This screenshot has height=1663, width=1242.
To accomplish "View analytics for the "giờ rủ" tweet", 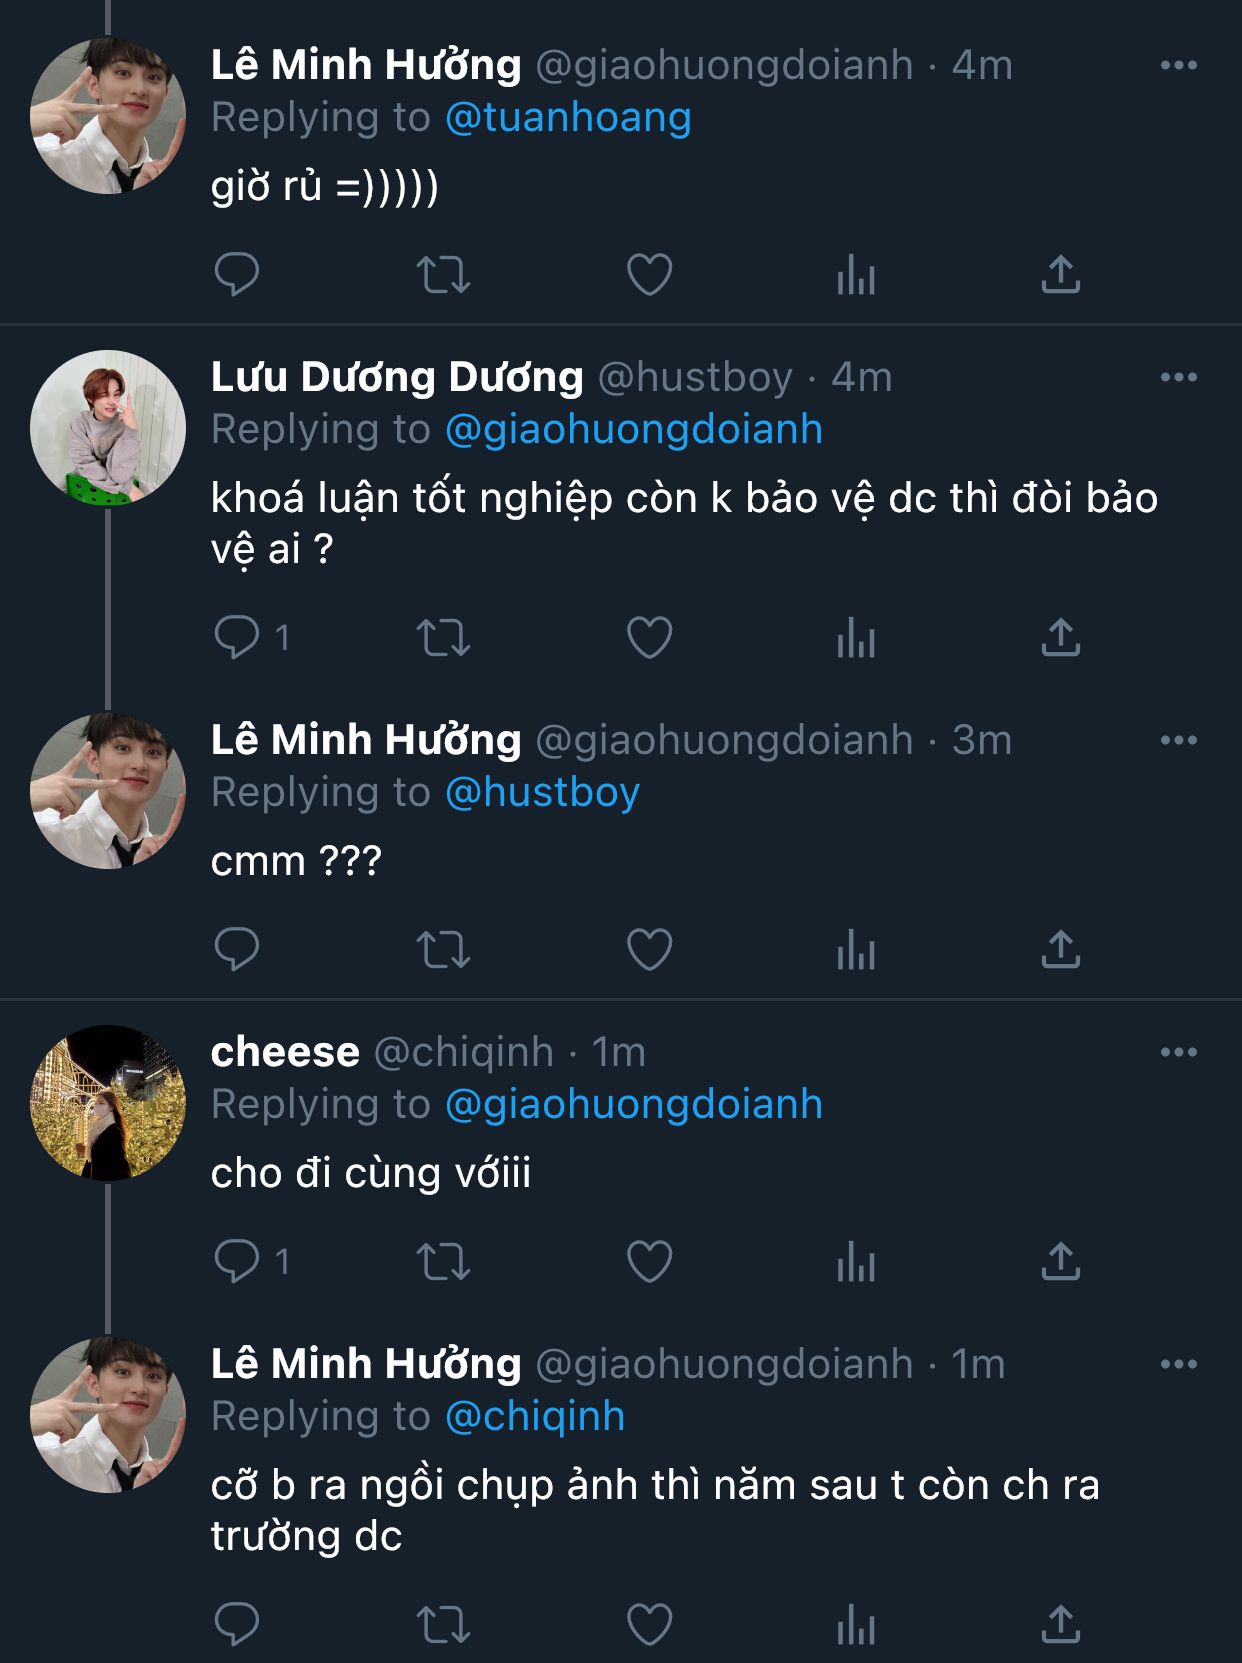I will pos(856,274).
